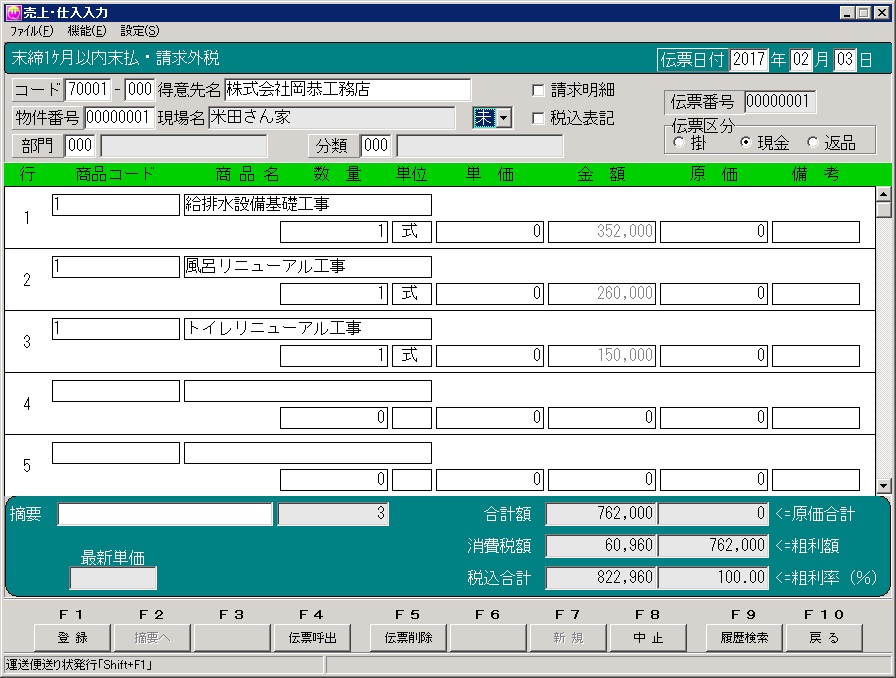Click F10 戻る button

[823, 637]
